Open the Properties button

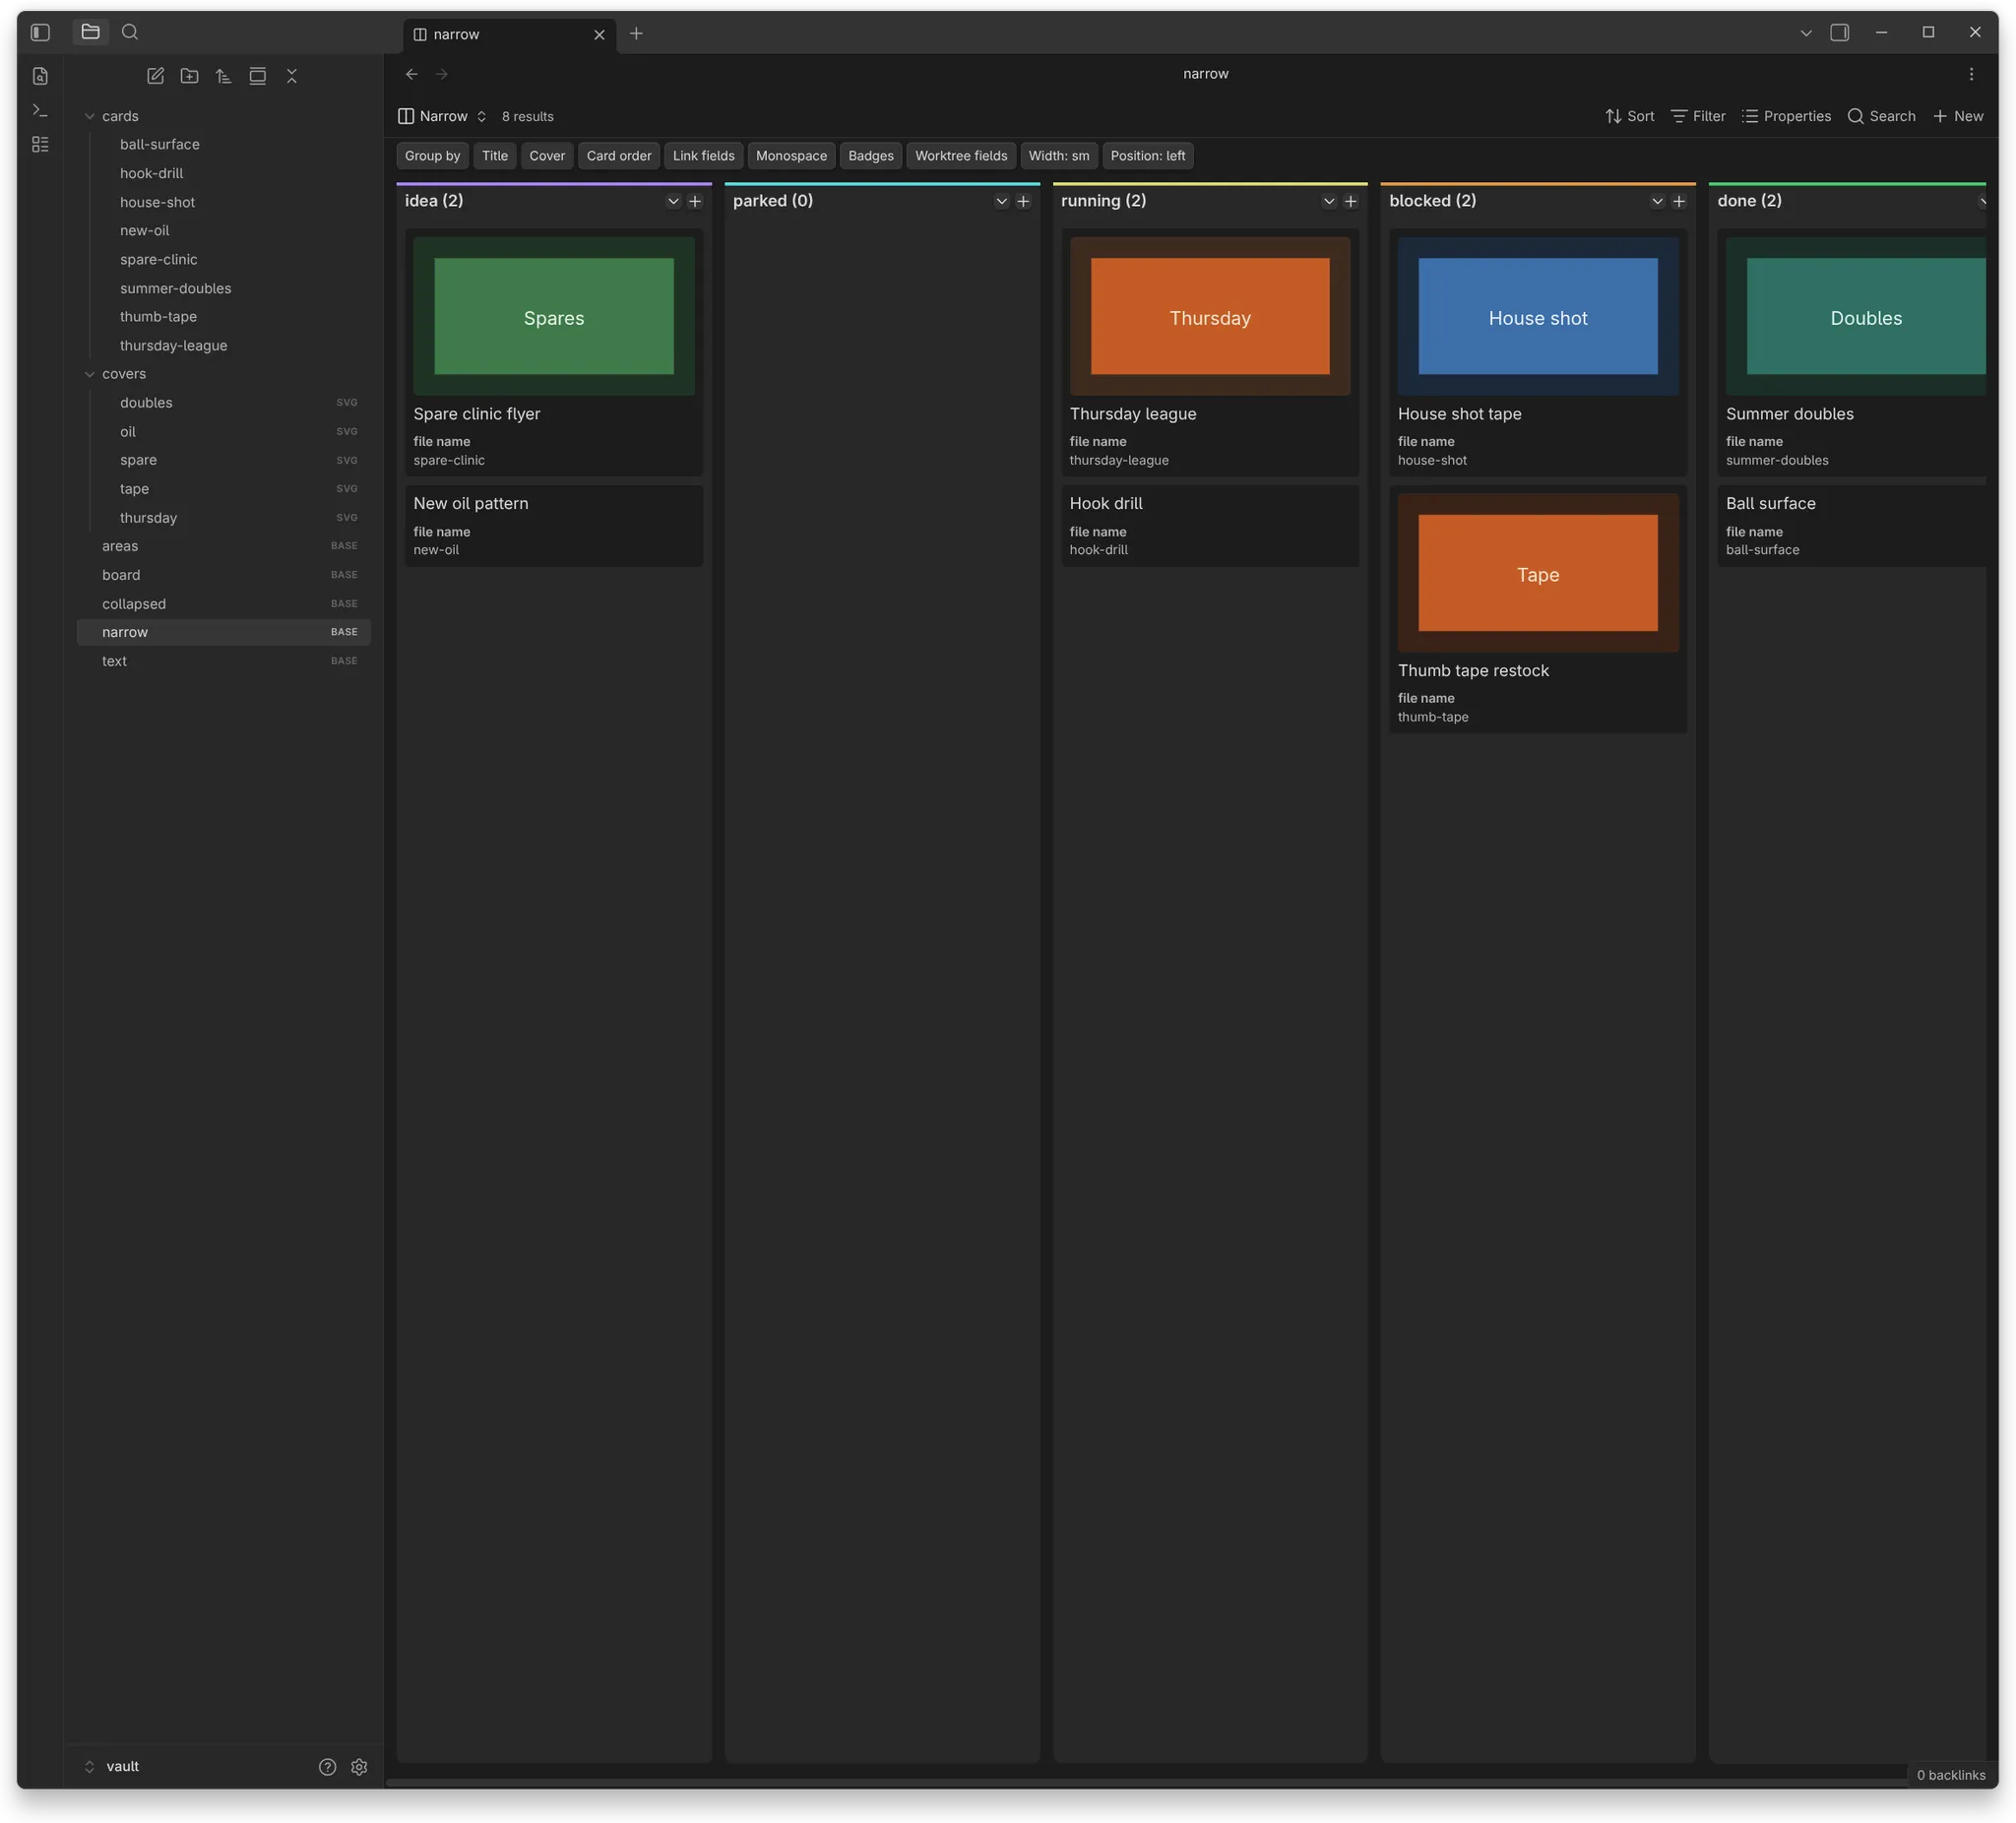[x=1786, y=116]
